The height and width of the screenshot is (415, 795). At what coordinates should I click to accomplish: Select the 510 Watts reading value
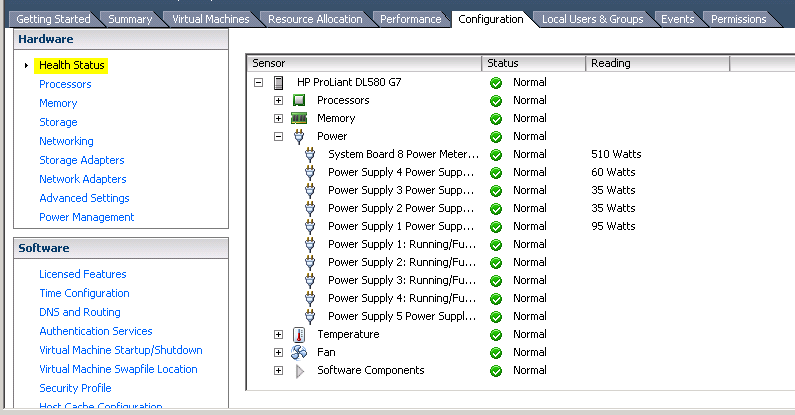pos(616,154)
